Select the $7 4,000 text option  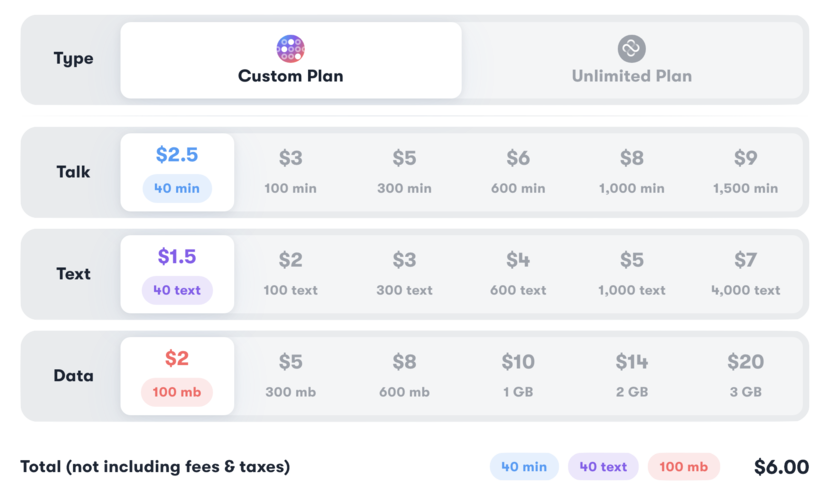pyautogui.click(x=745, y=273)
